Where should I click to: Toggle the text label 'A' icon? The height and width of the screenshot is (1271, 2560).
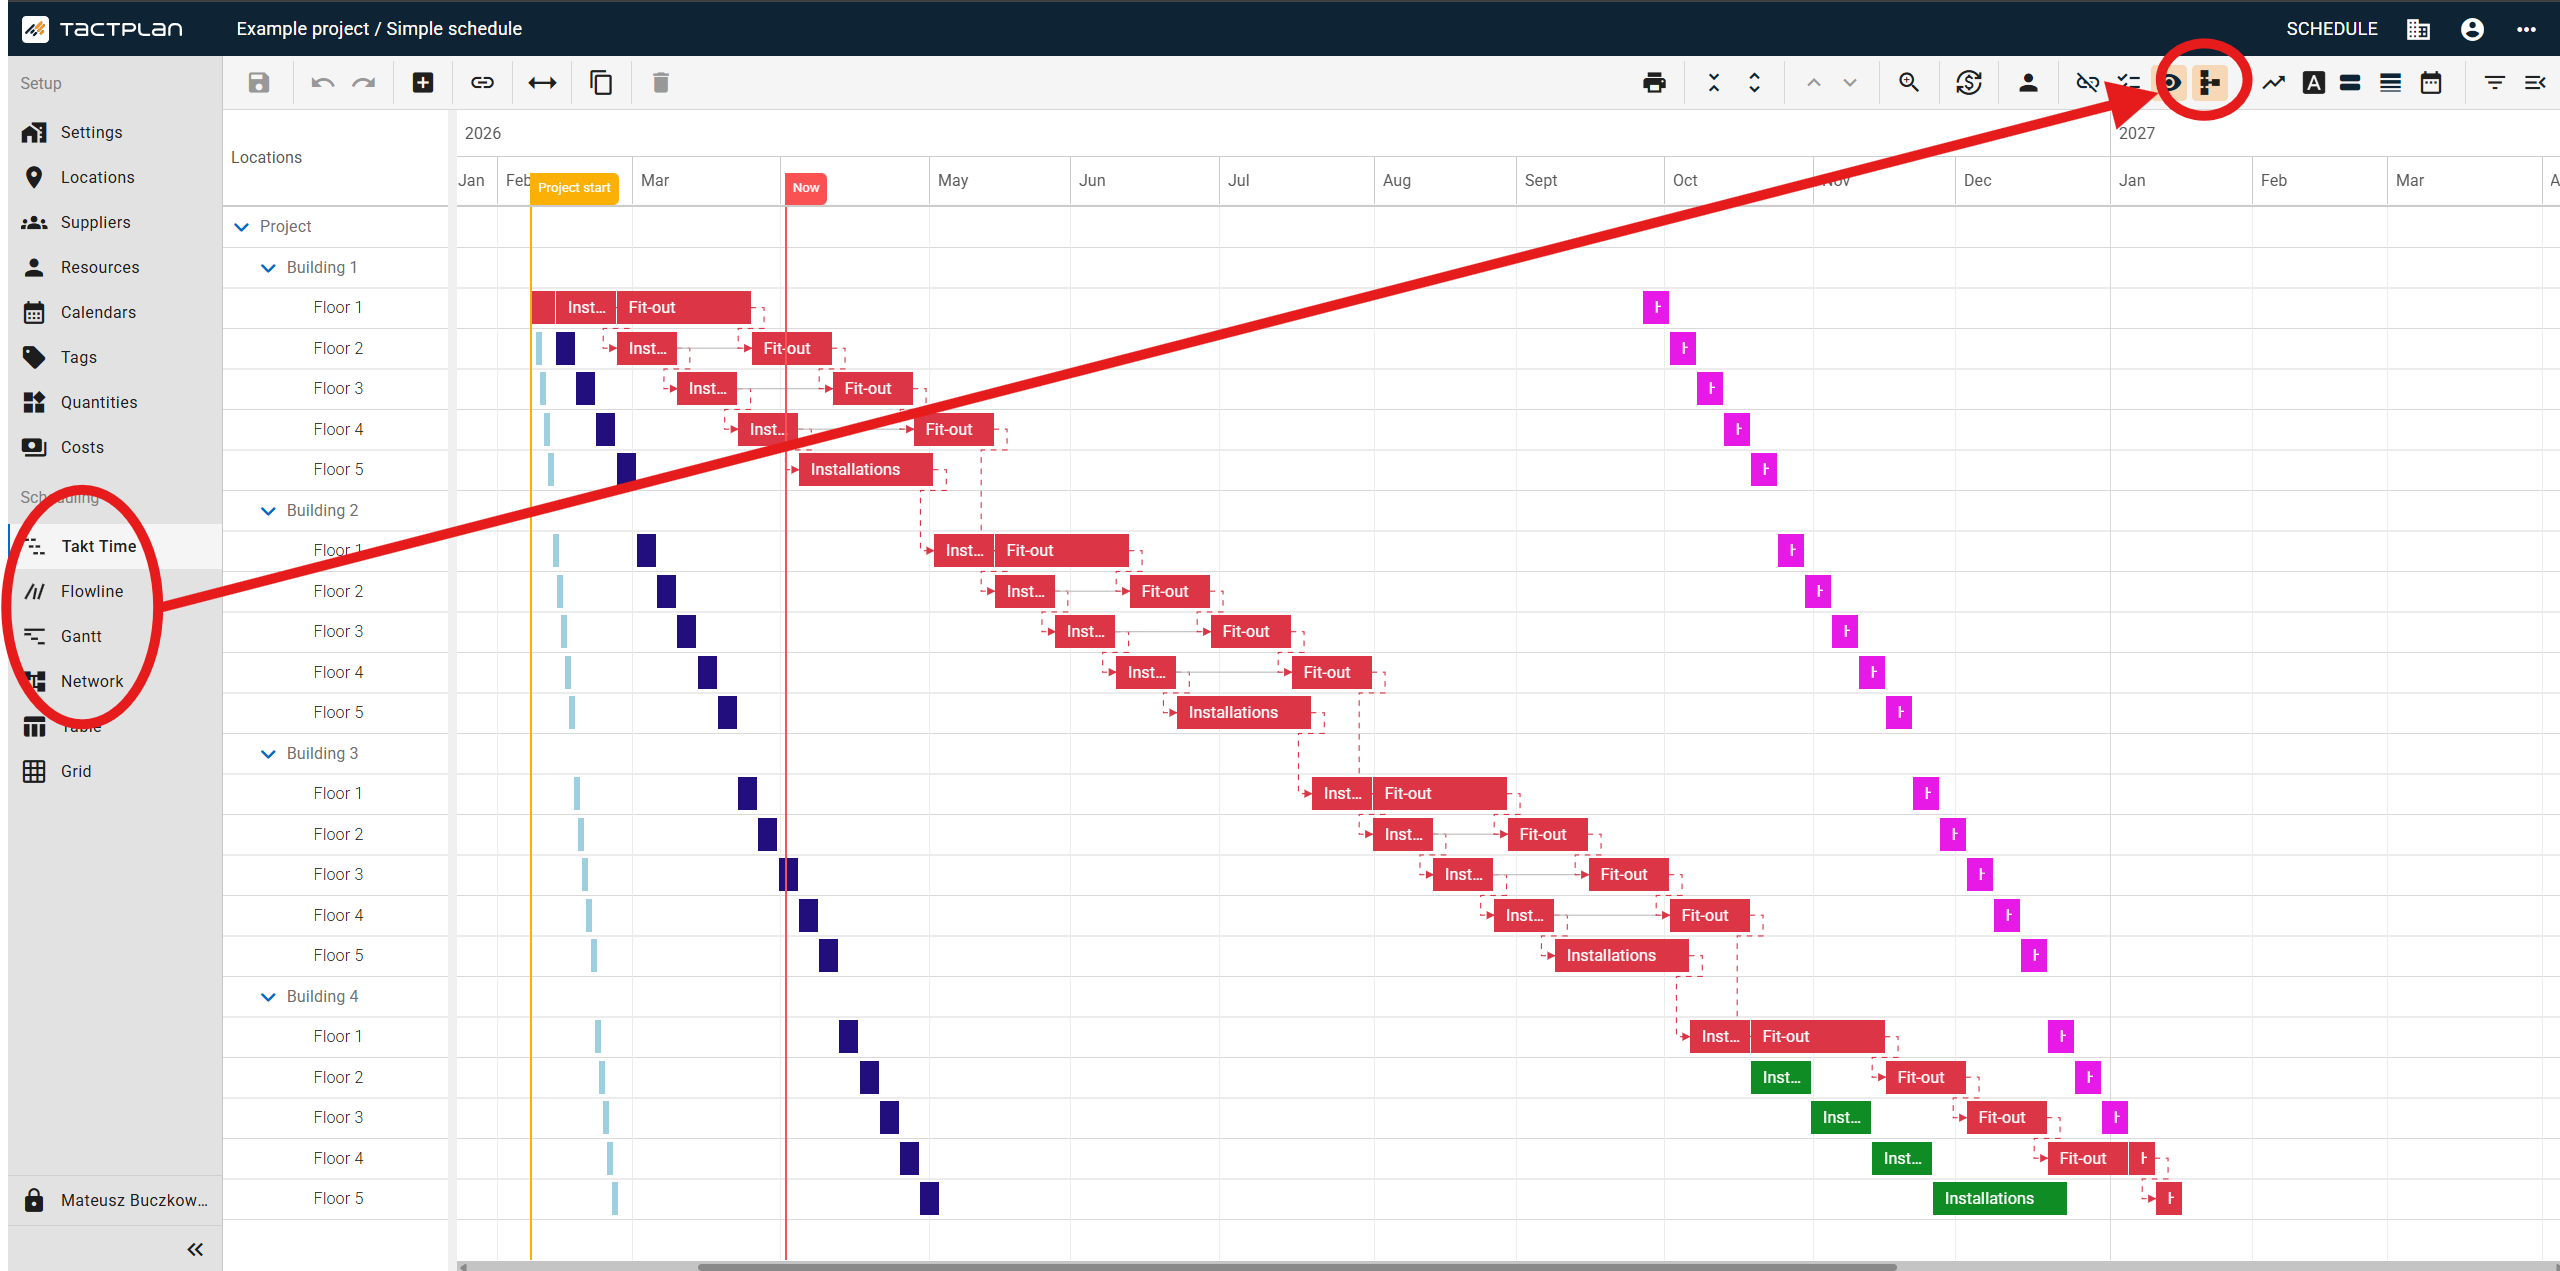pos(2313,83)
